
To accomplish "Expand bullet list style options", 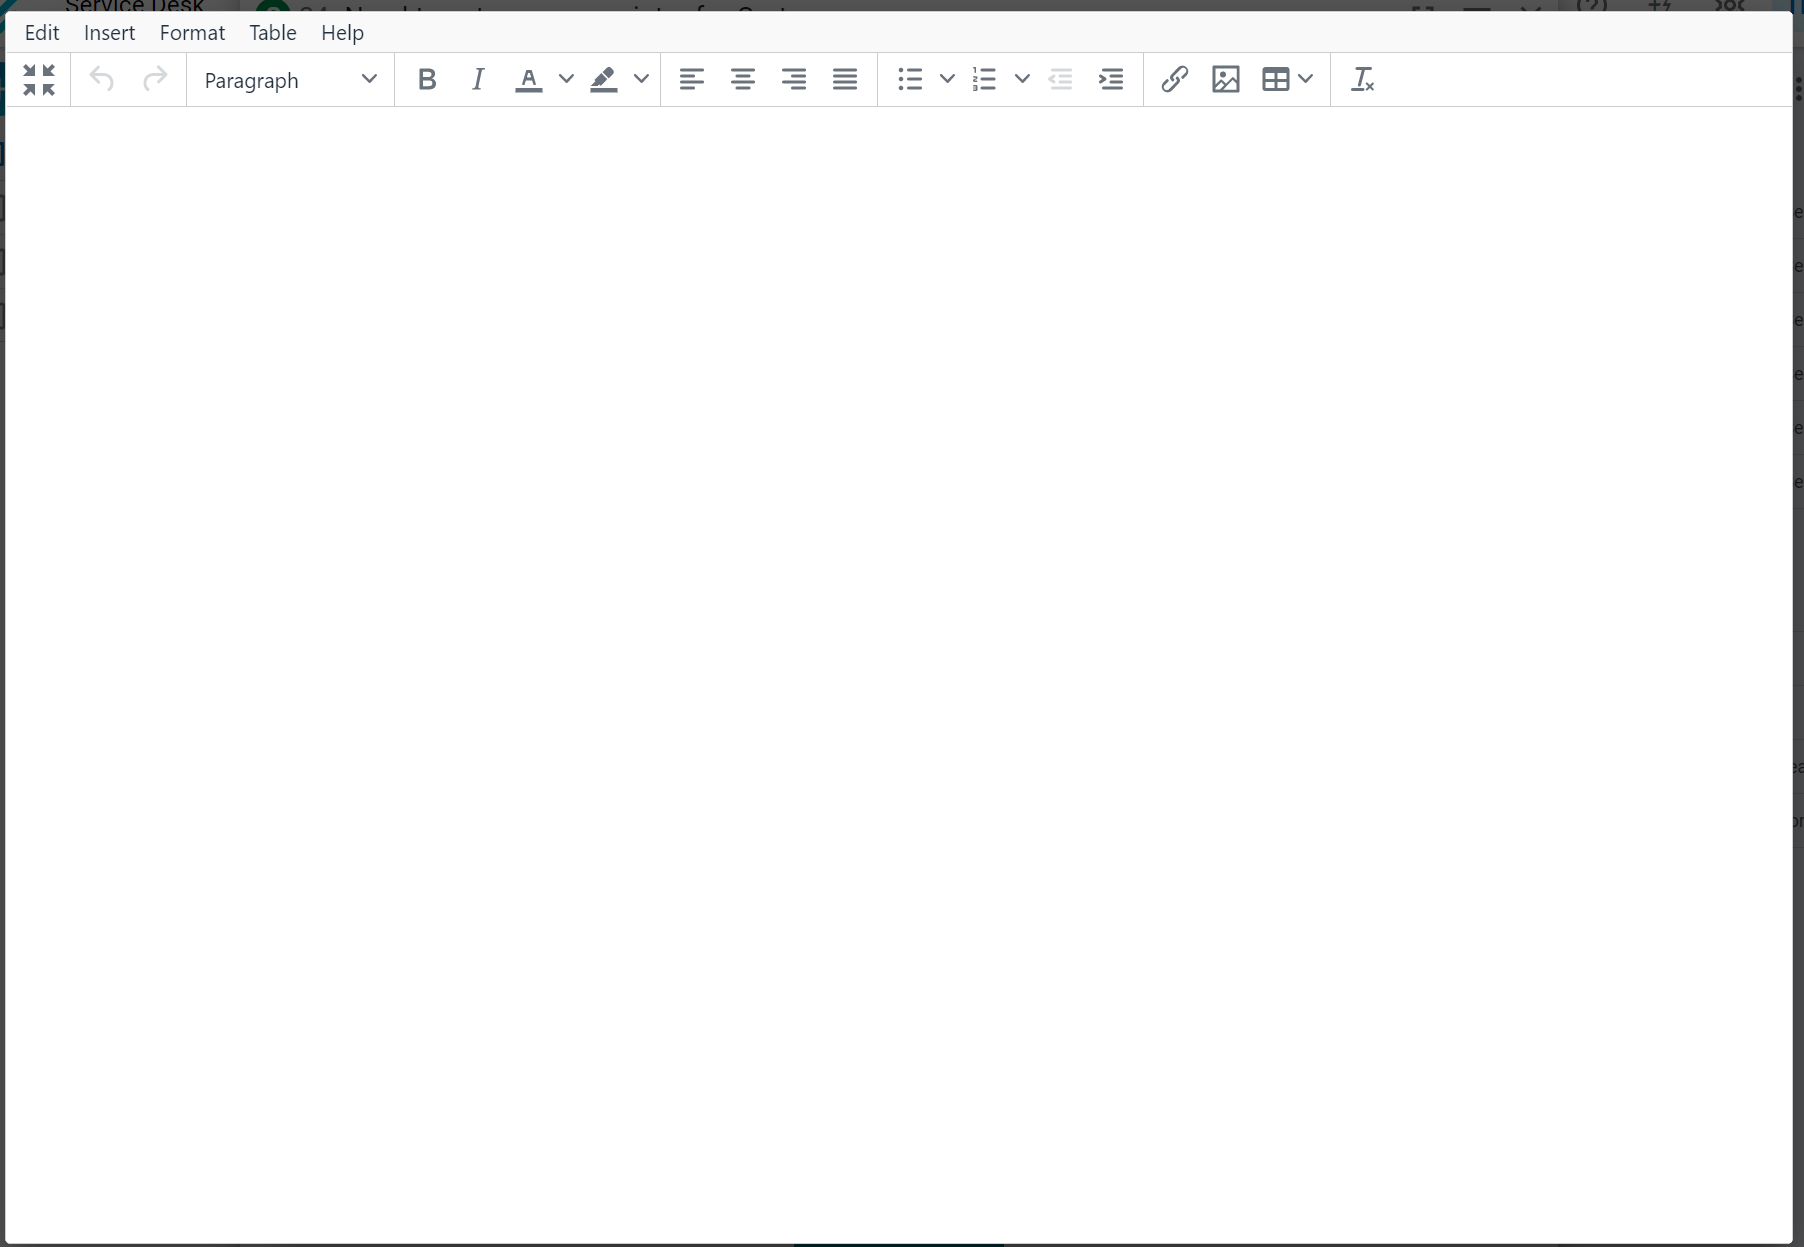I will pos(947,80).
